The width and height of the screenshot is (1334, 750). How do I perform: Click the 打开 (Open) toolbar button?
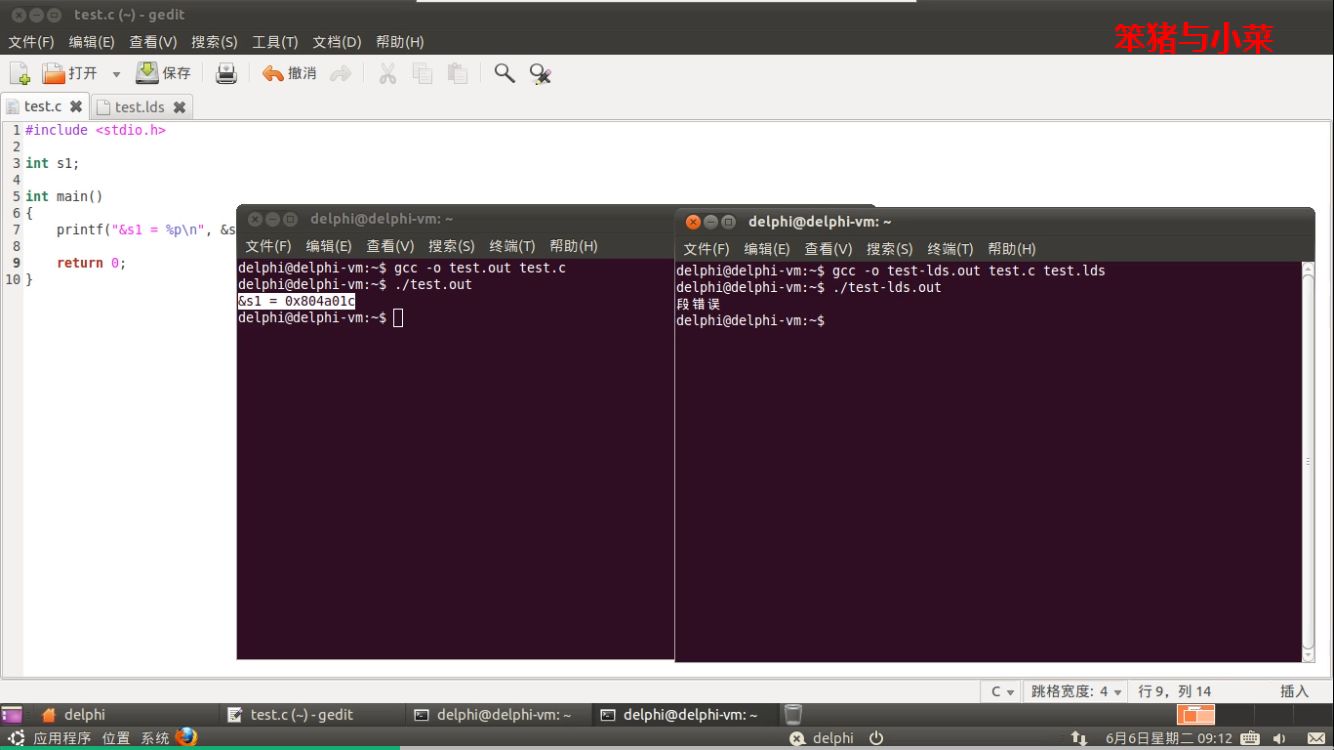(x=70, y=73)
